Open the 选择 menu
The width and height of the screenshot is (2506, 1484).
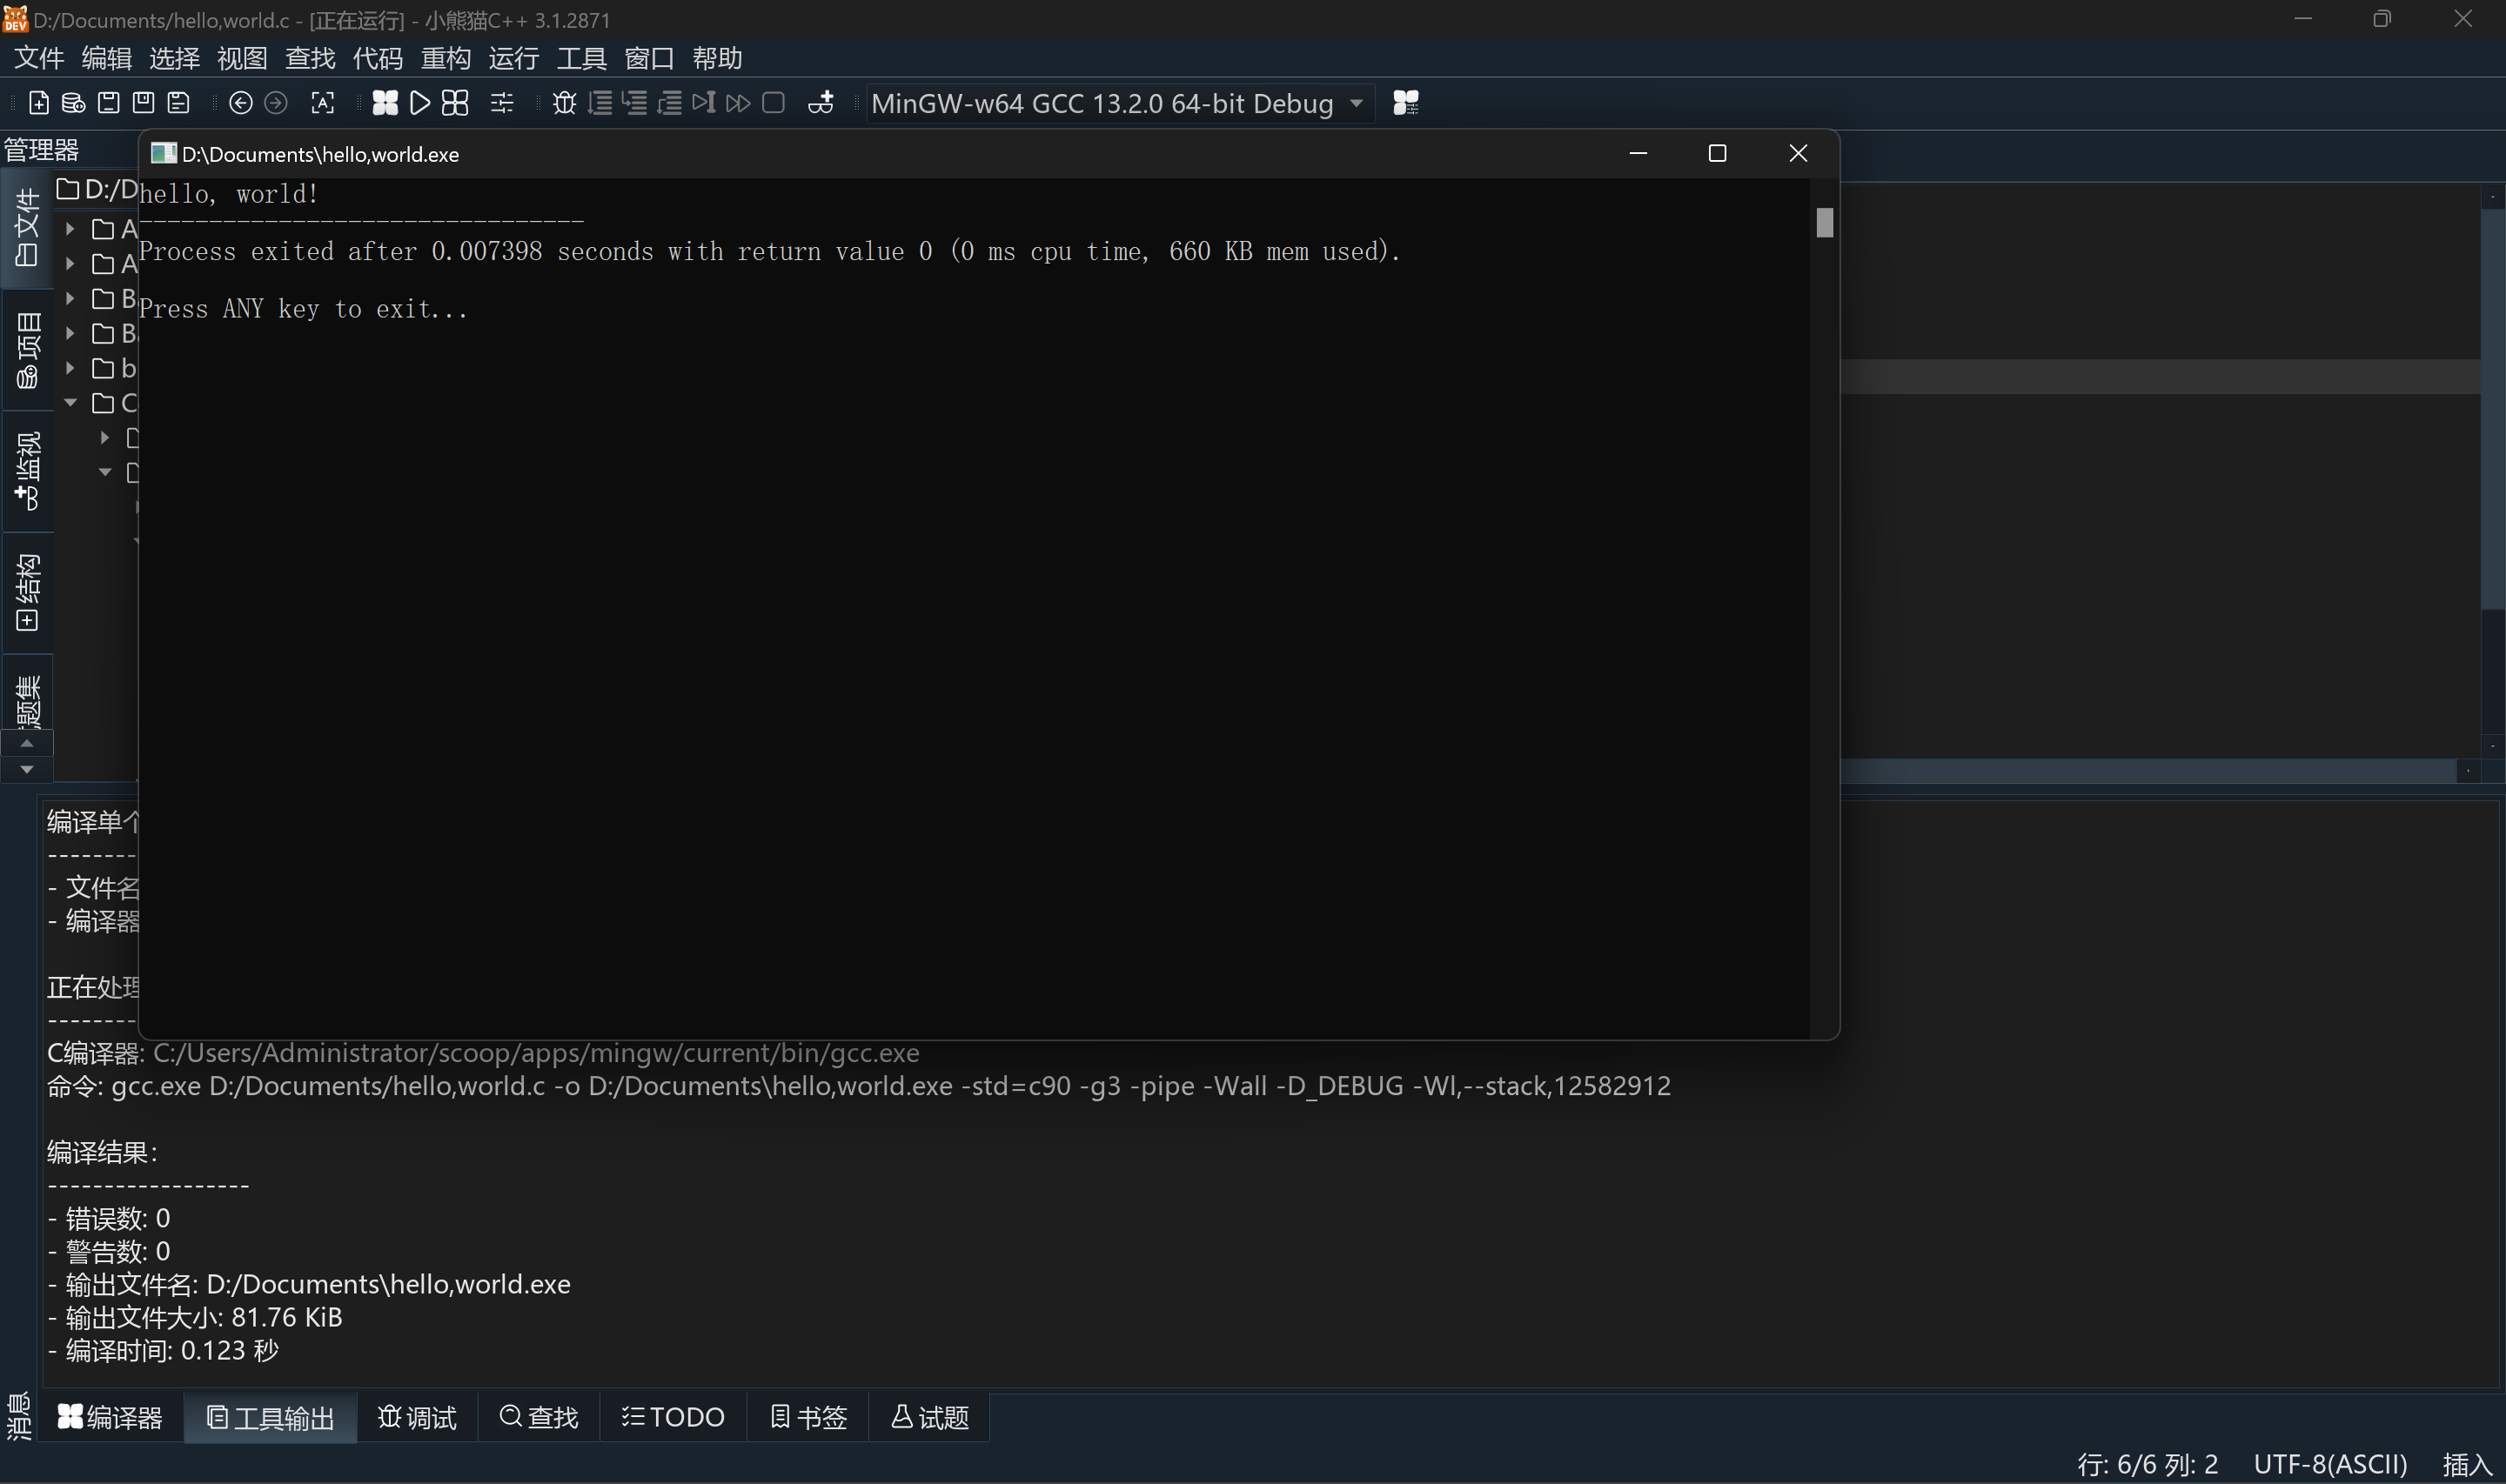[174, 58]
